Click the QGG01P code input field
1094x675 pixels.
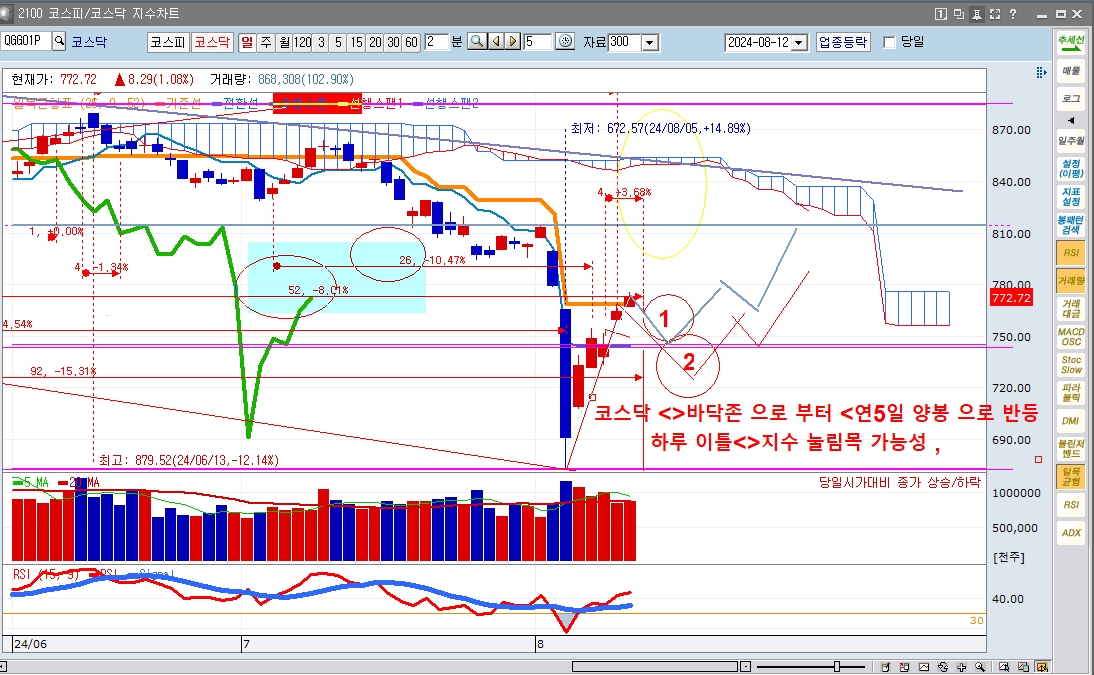[26, 41]
